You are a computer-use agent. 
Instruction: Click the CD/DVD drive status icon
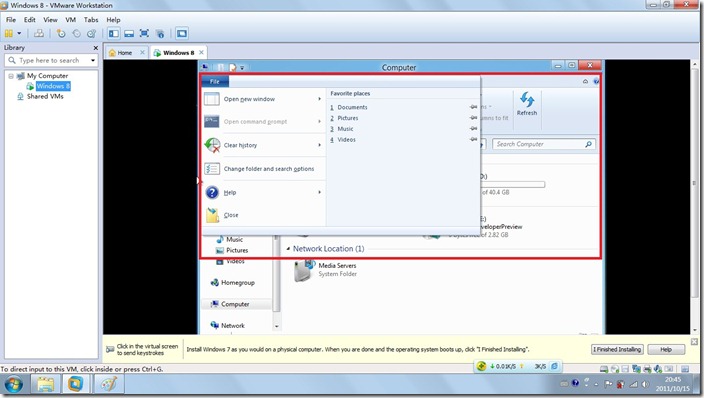coord(615,369)
